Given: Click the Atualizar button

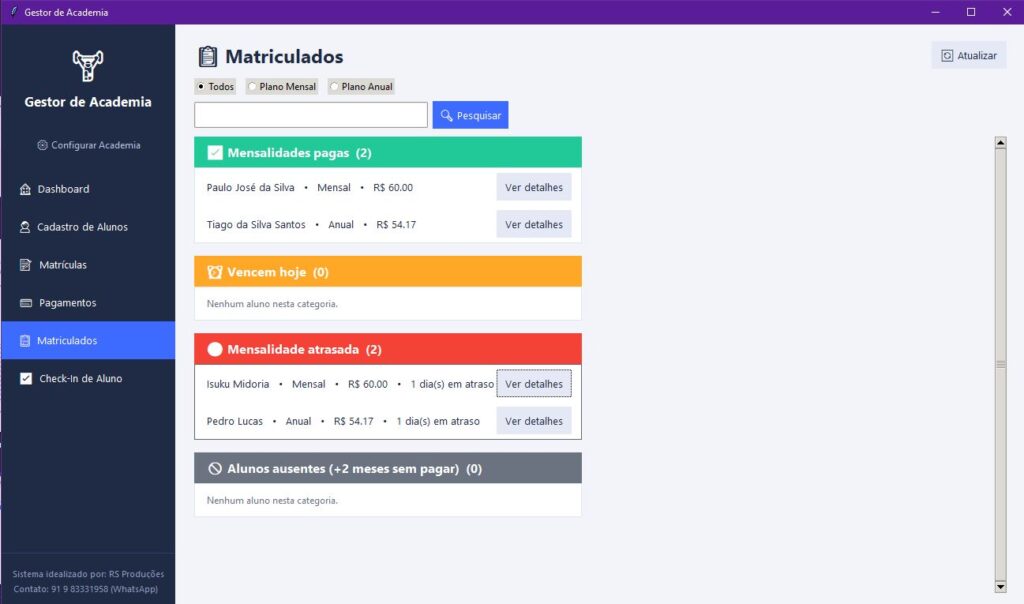Looking at the screenshot, I should click(968, 56).
